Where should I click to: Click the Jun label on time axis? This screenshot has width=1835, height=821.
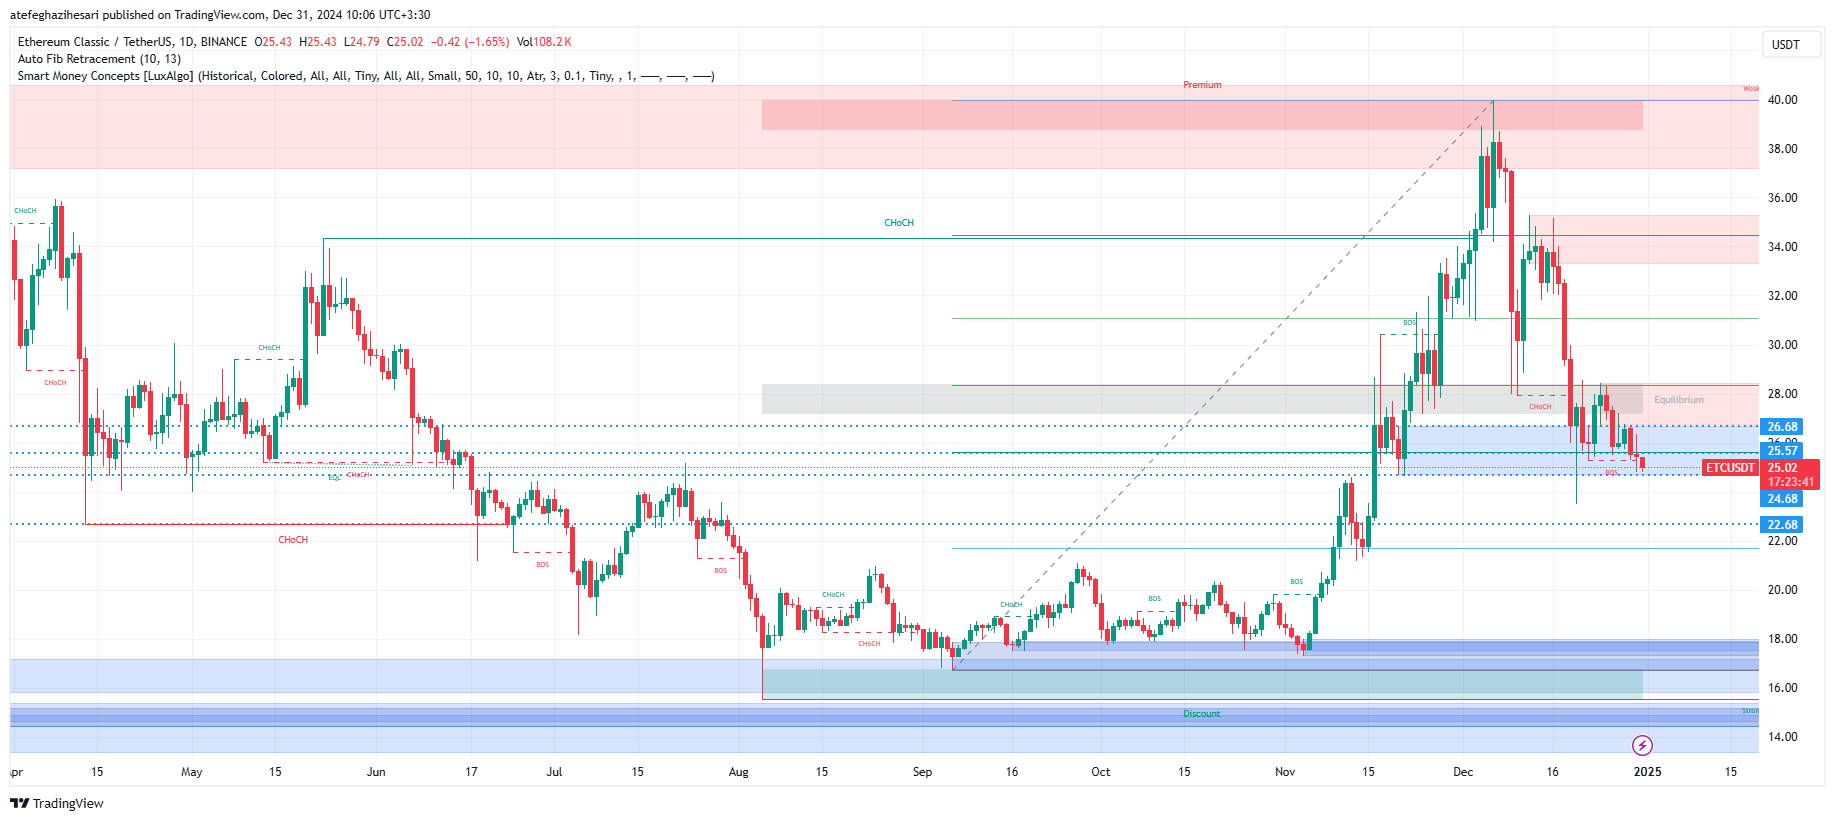(x=376, y=772)
